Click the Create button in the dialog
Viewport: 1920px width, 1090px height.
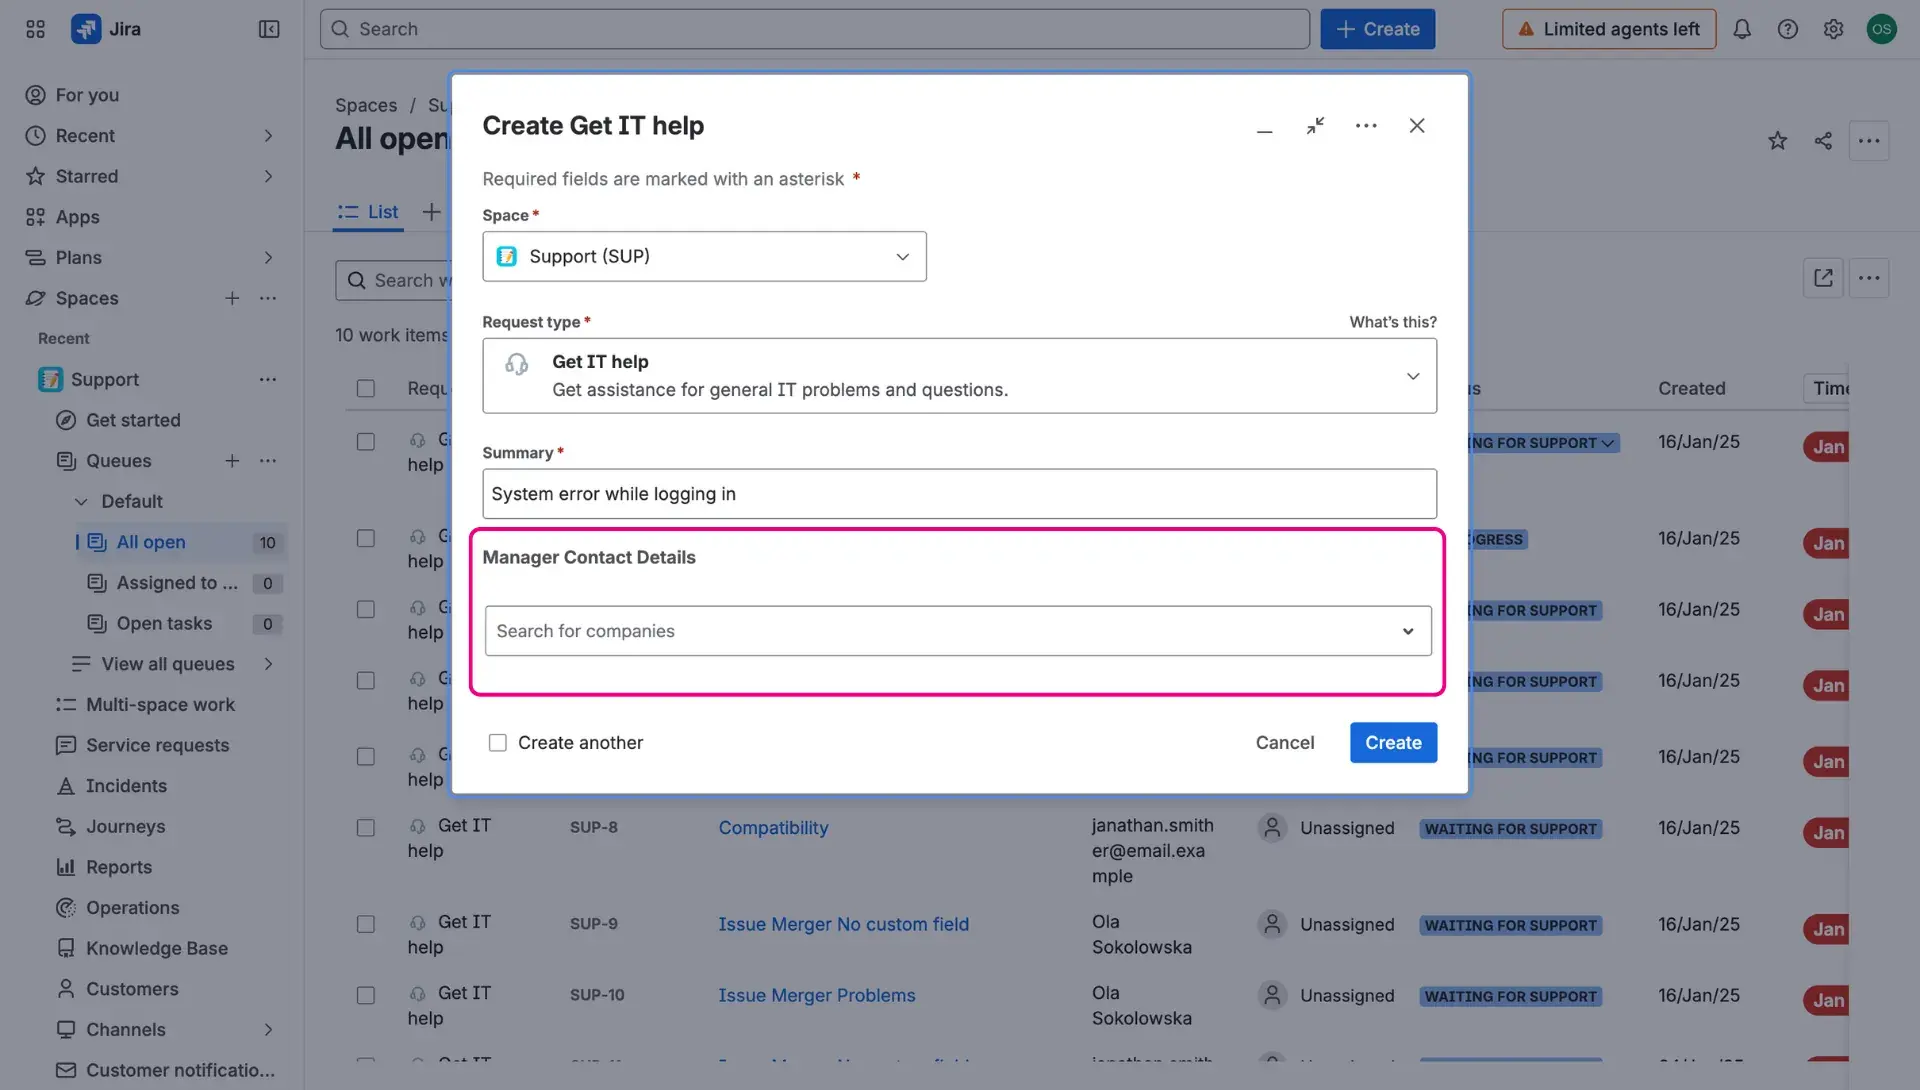[x=1392, y=742]
